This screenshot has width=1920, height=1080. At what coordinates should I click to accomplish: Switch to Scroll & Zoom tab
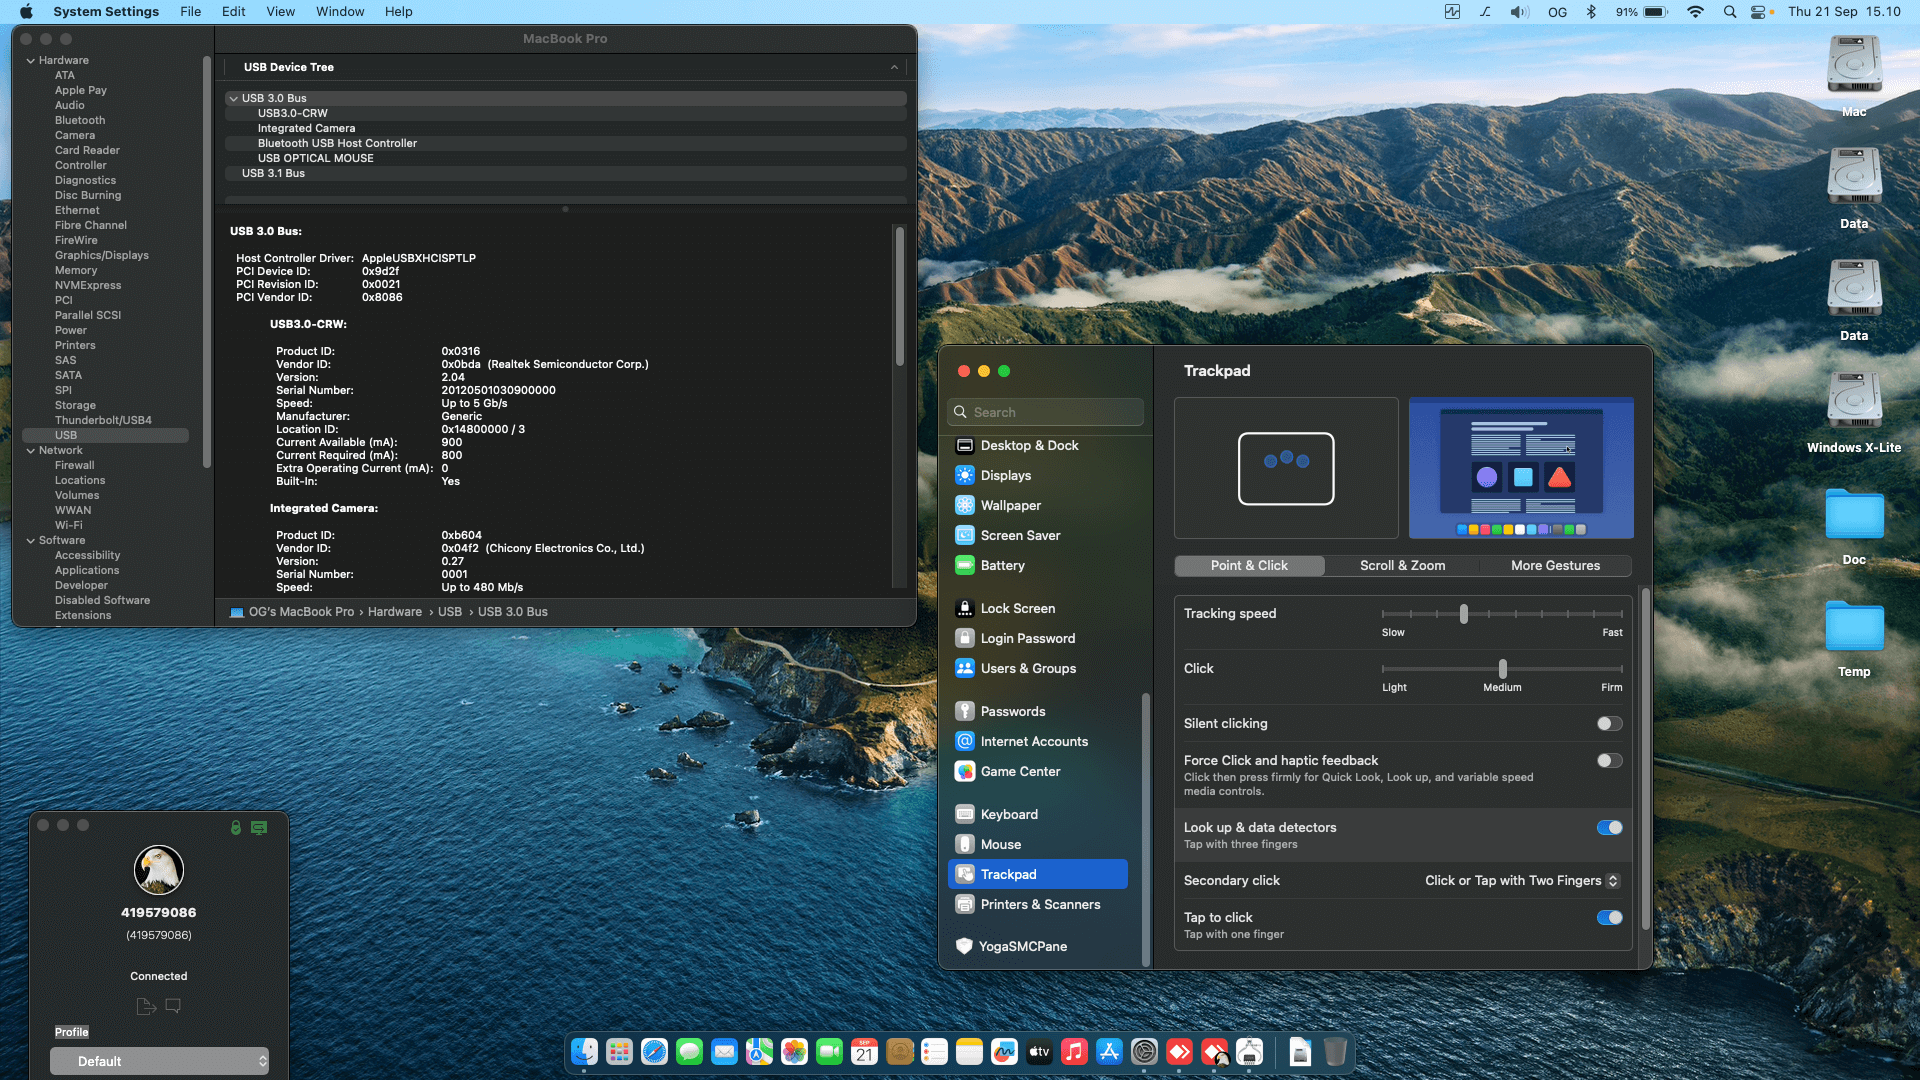pos(1402,566)
